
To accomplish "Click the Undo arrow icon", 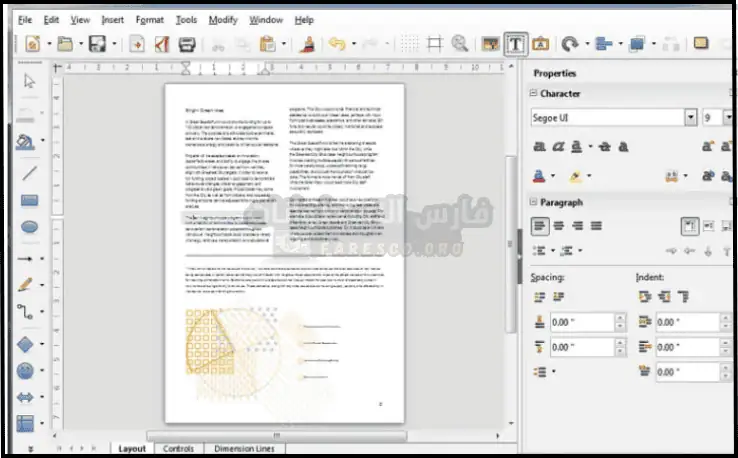I will [x=337, y=44].
